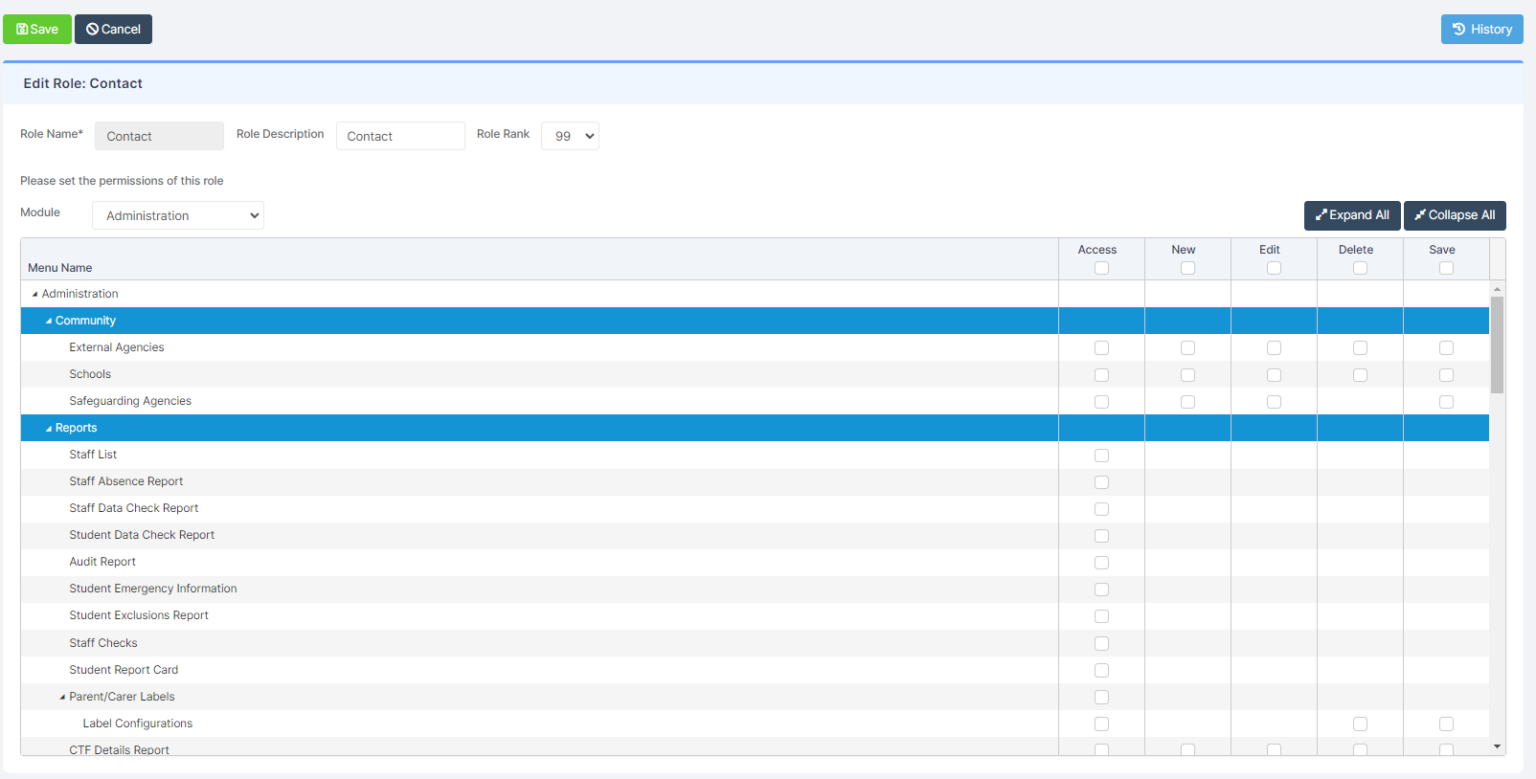
Task: Toggle the New column header checkbox
Action: [x=1187, y=267]
